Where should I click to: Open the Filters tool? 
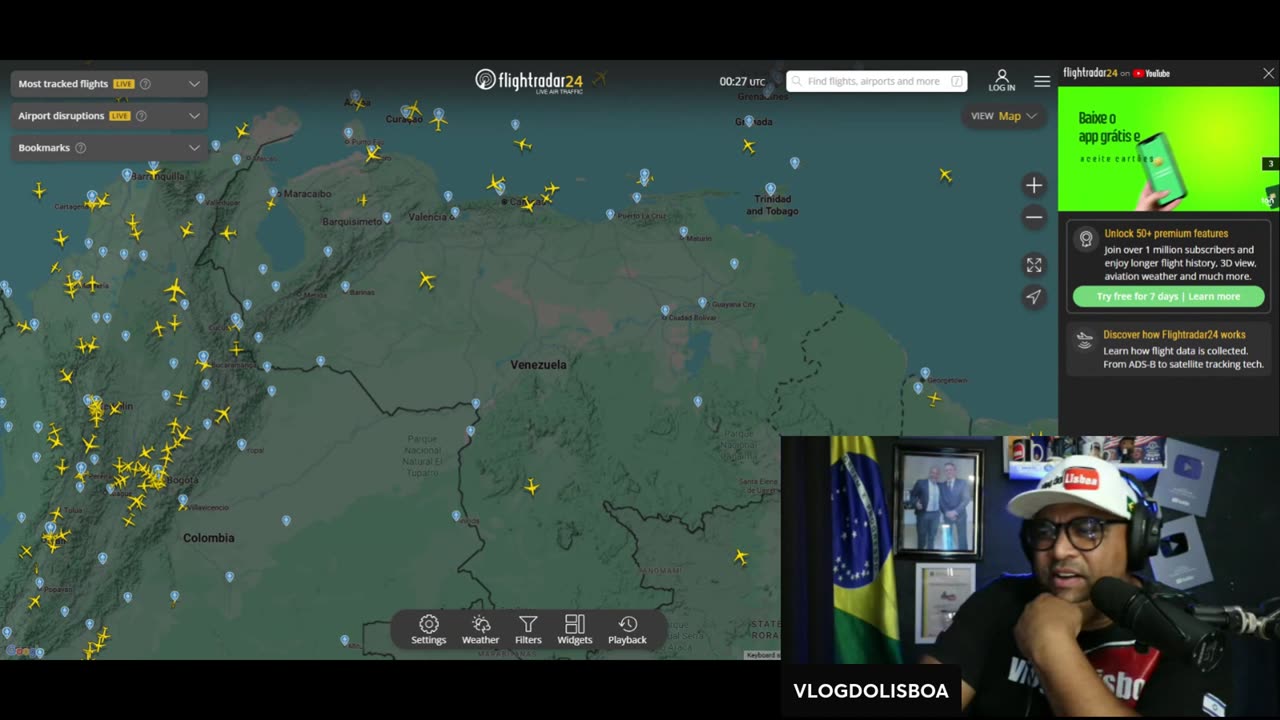point(528,630)
